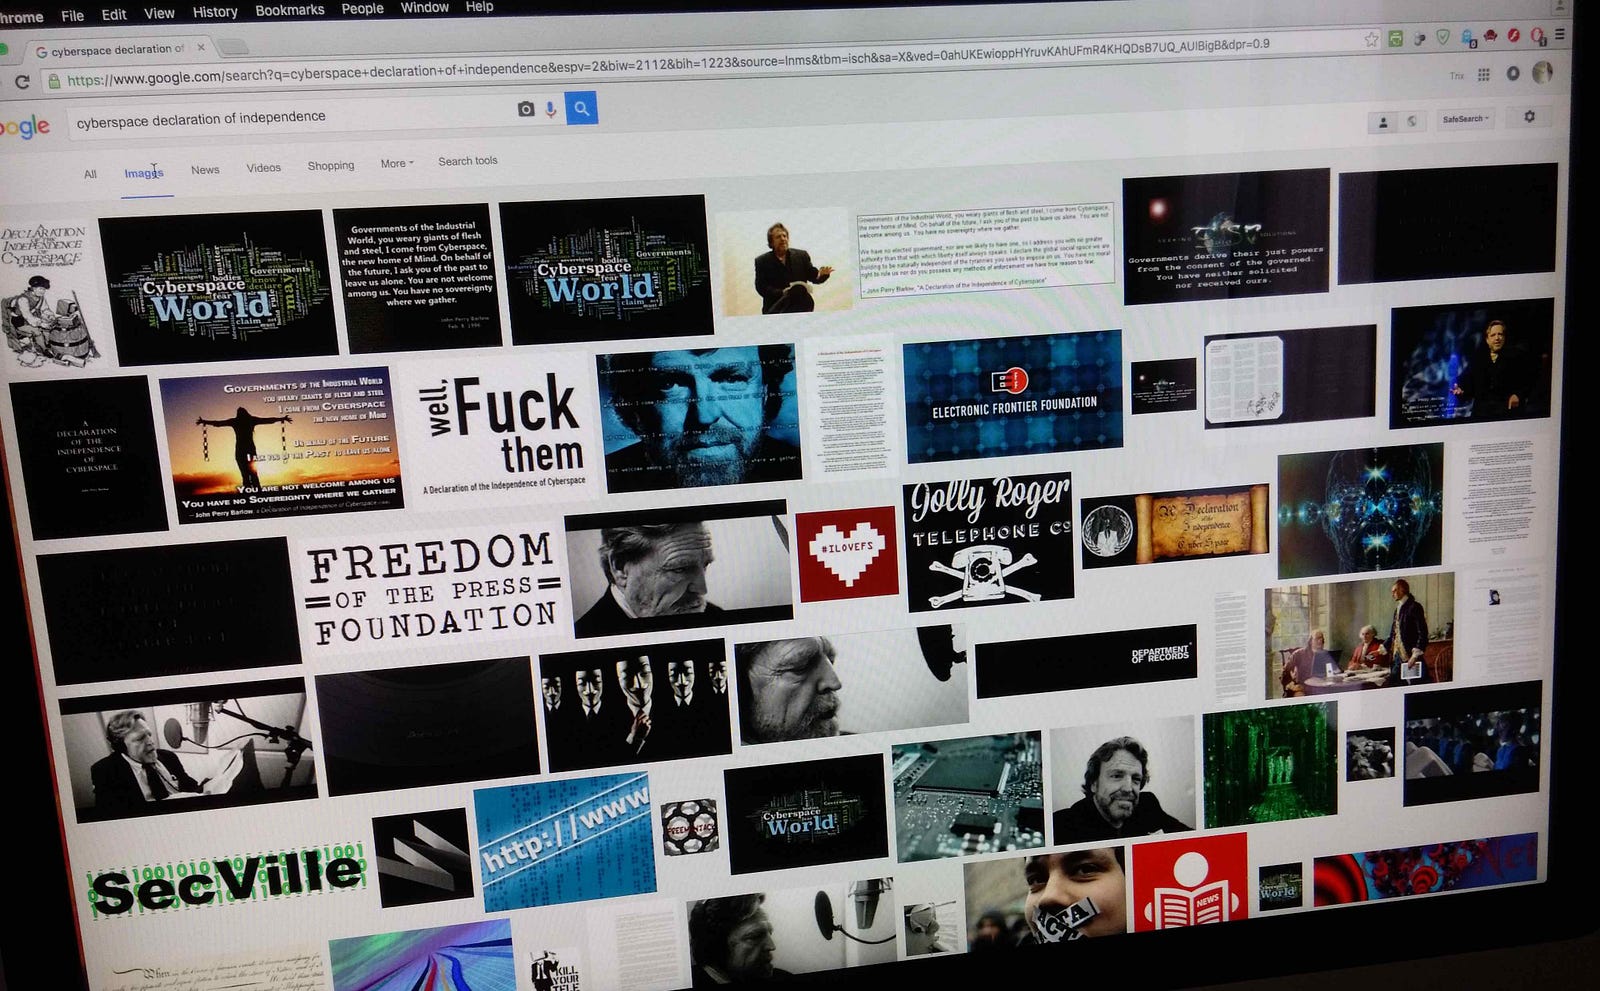Viewport: 1600px width, 991px height.
Task: Open the SecVille image result
Action: 227,882
